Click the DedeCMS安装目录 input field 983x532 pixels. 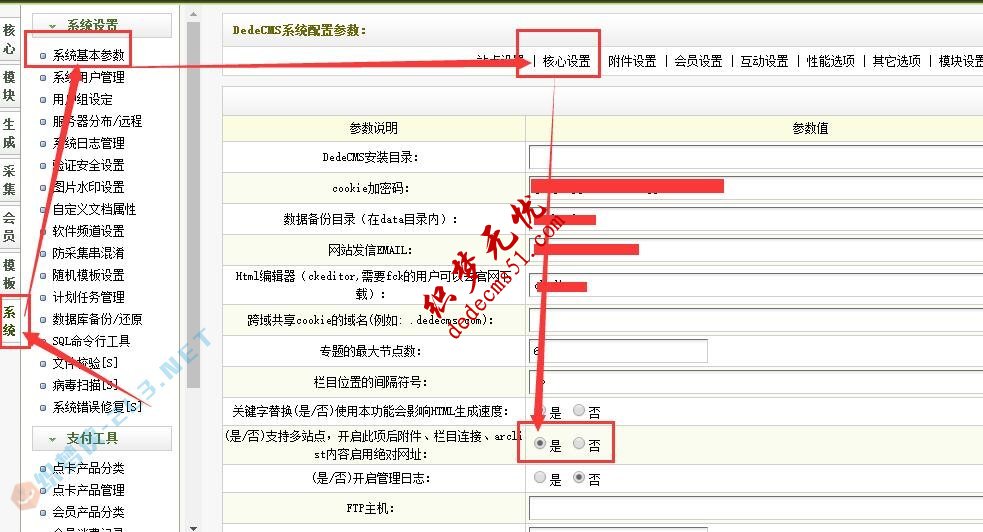click(756, 157)
